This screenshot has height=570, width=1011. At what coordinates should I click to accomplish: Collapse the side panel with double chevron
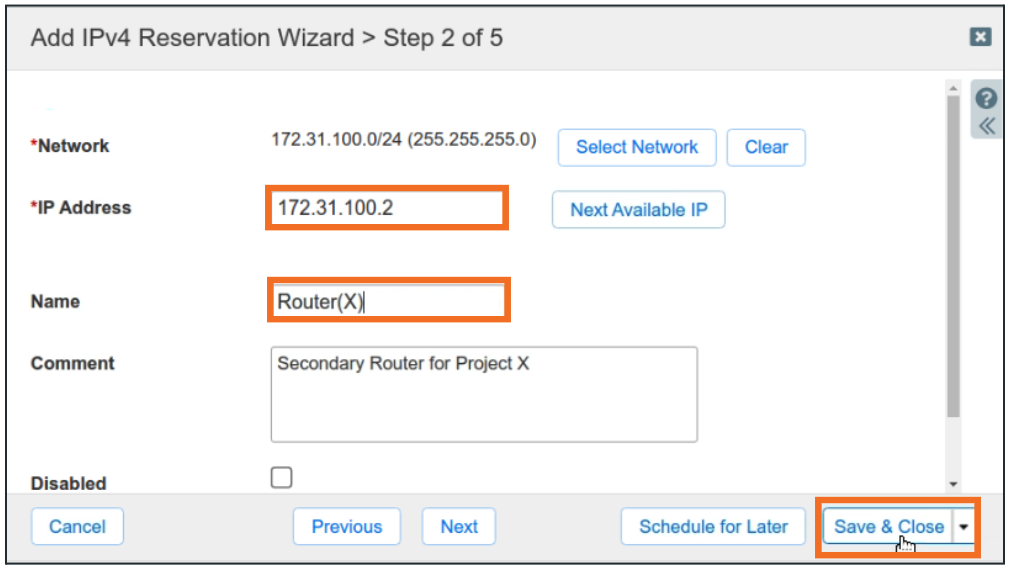(986, 126)
